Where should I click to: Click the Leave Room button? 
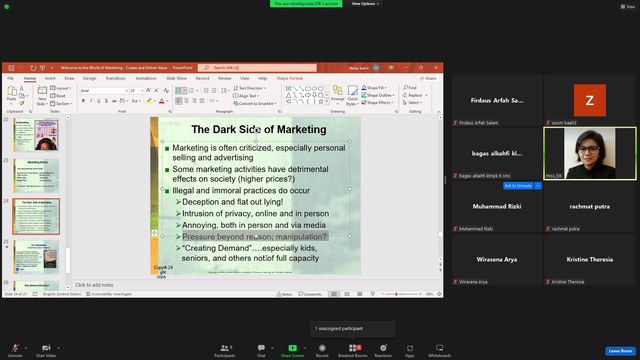coord(620,351)
